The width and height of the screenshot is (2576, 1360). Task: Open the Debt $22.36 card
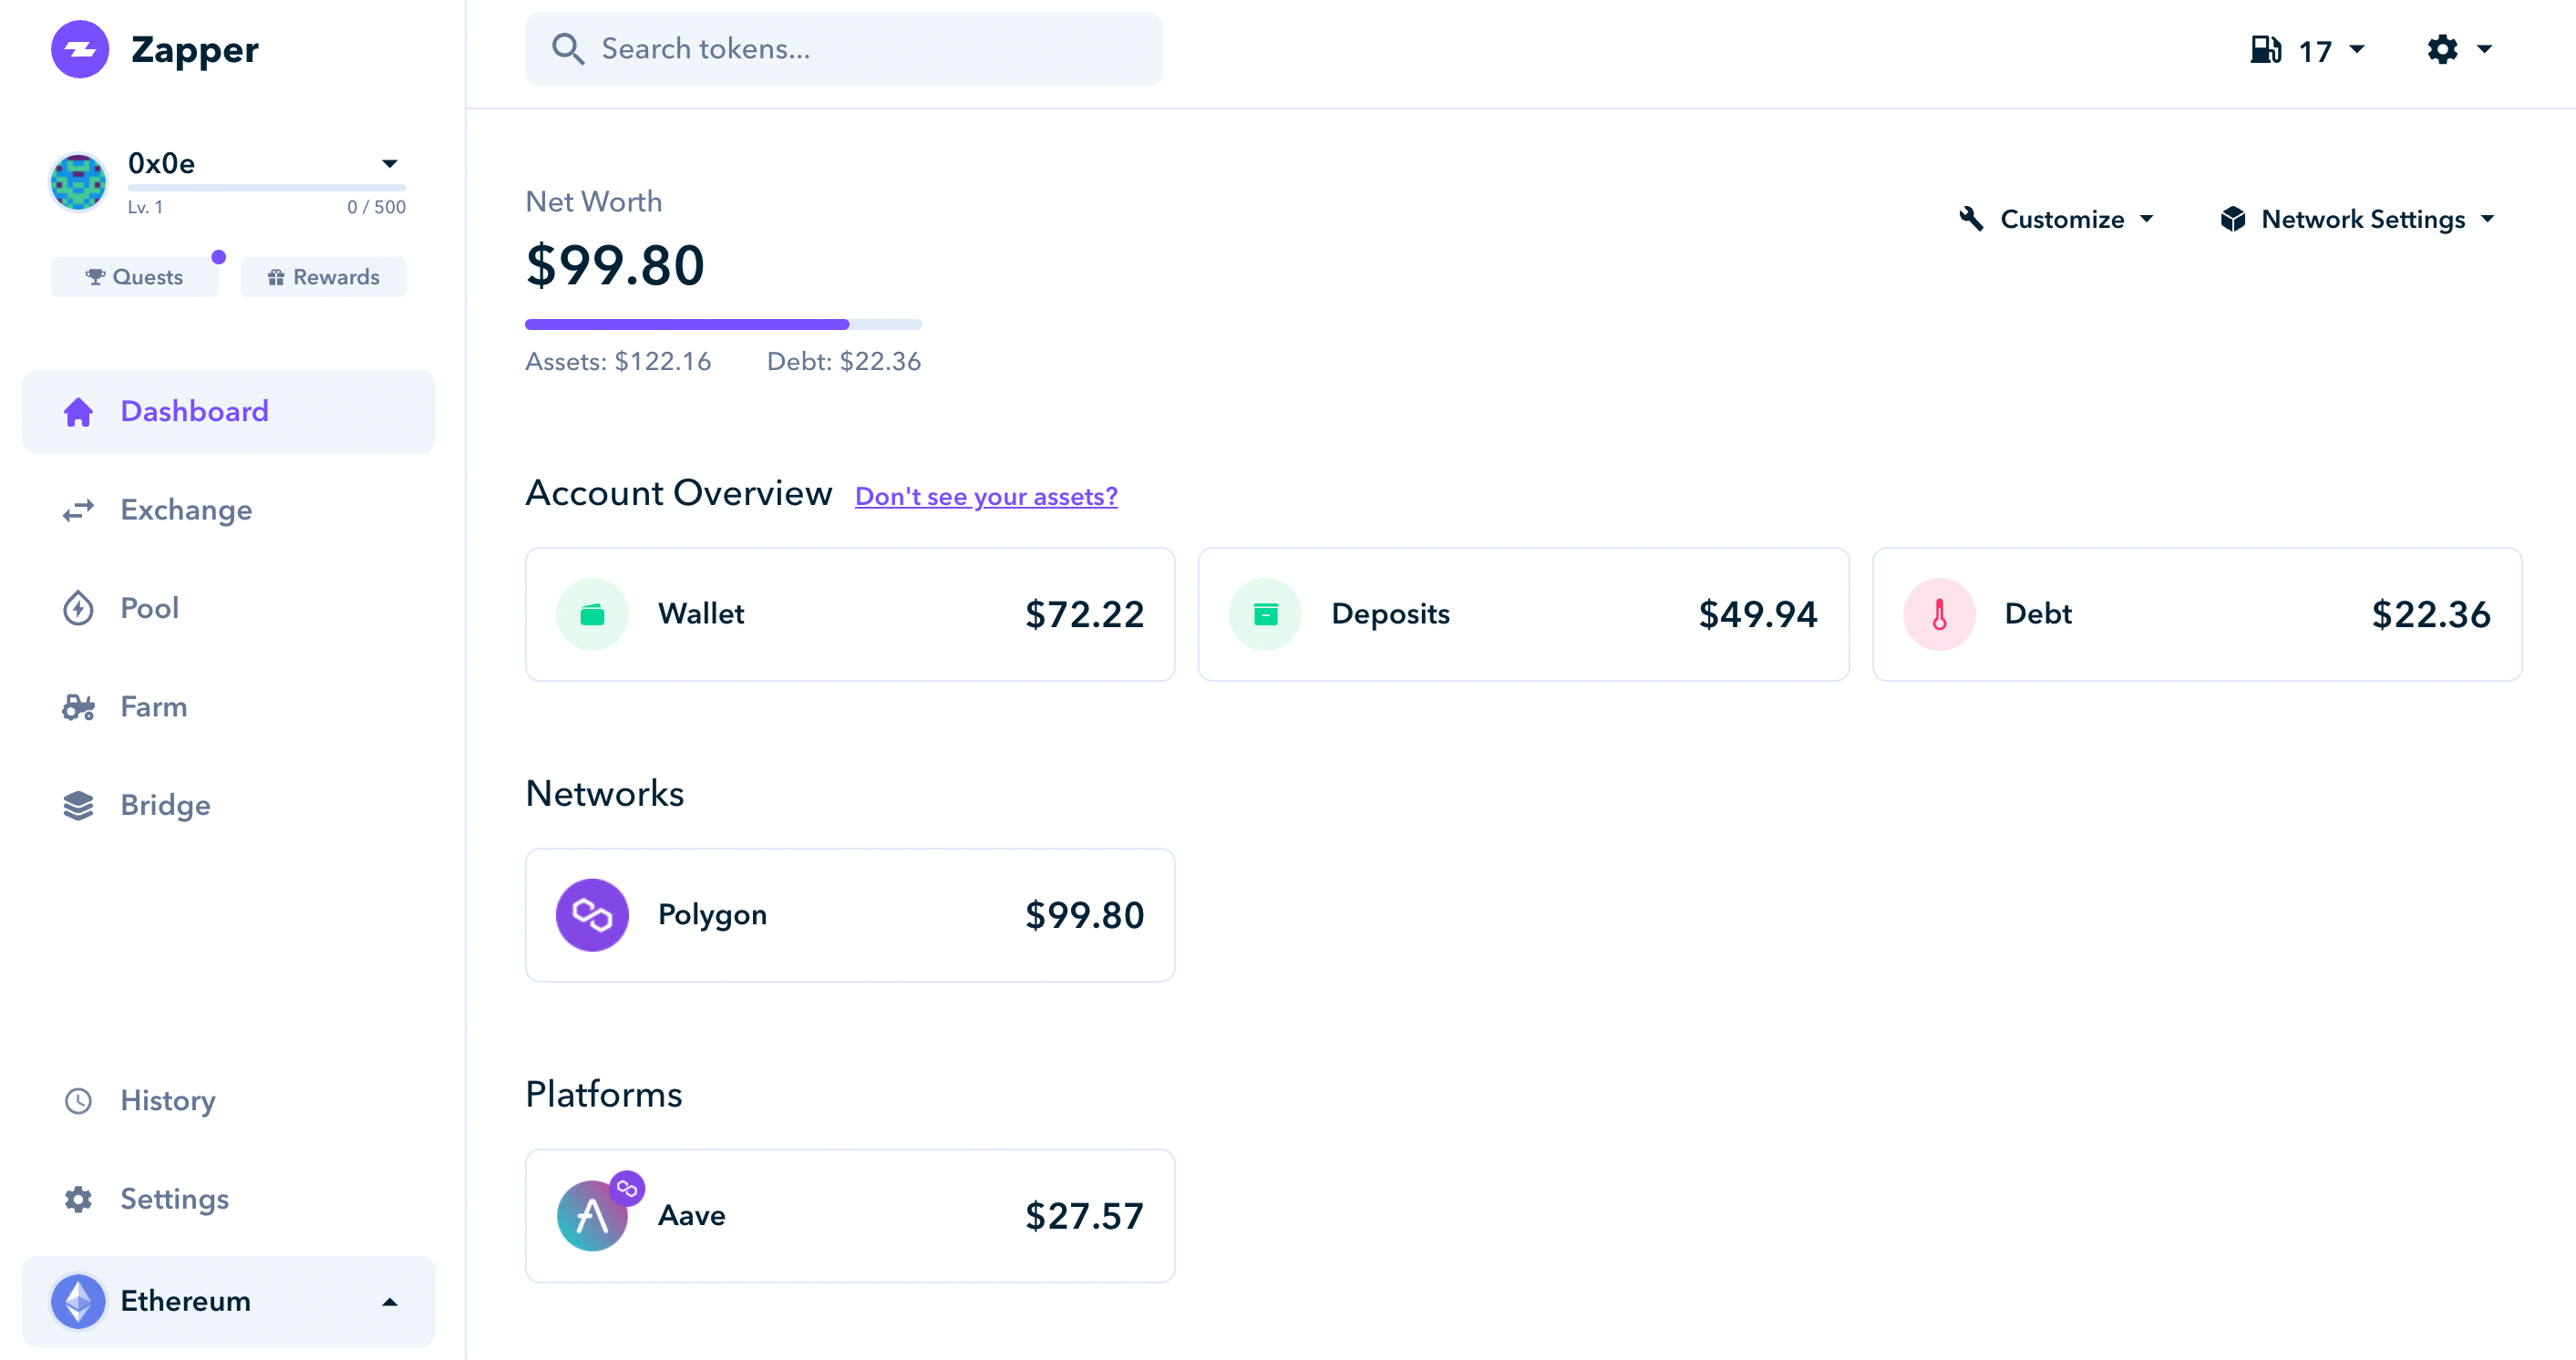(2197, 614)
